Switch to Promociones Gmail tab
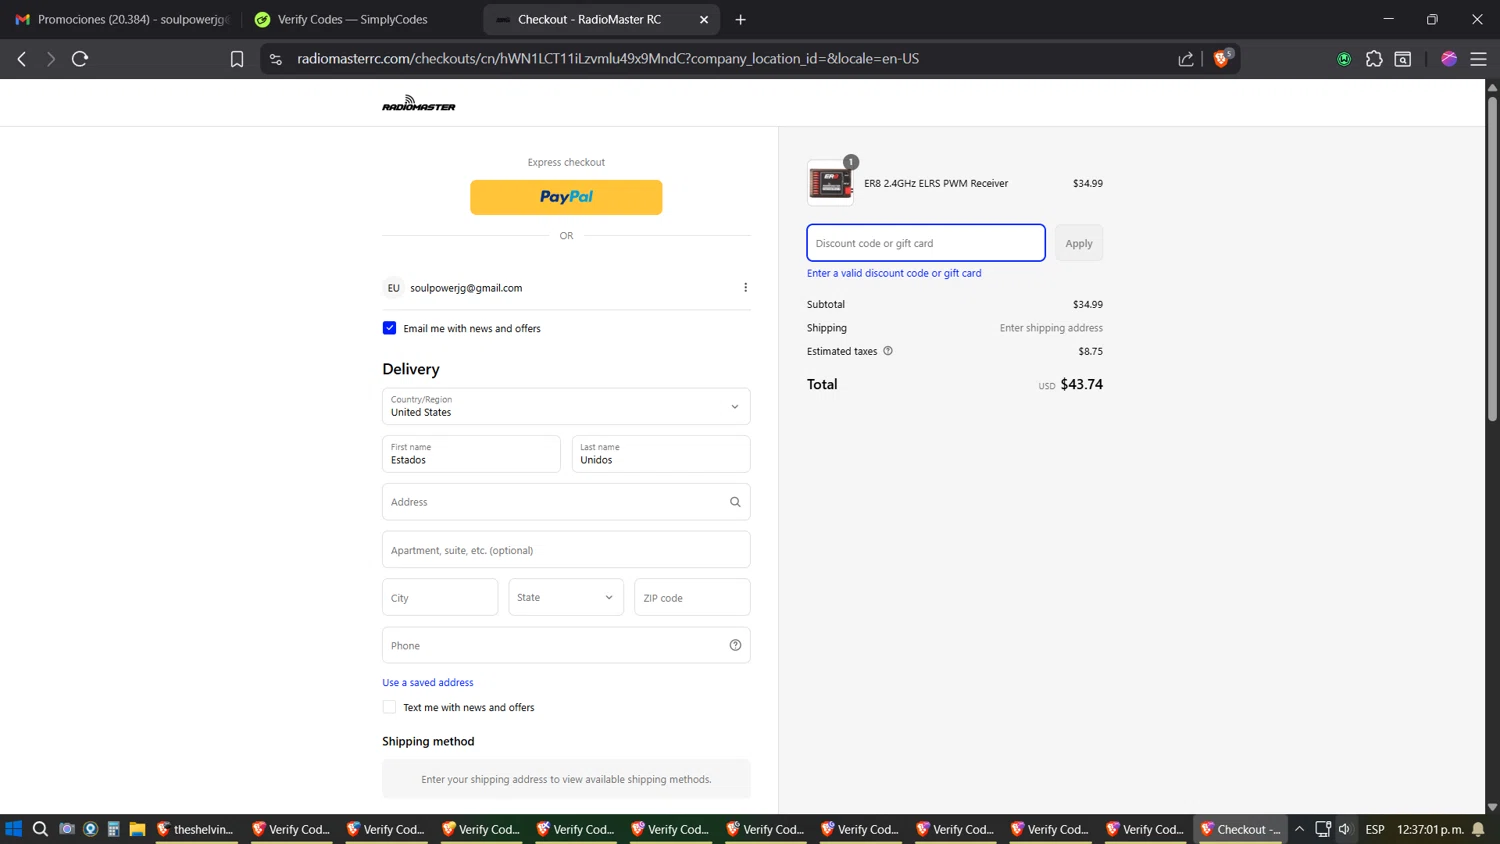 [122, 19]
